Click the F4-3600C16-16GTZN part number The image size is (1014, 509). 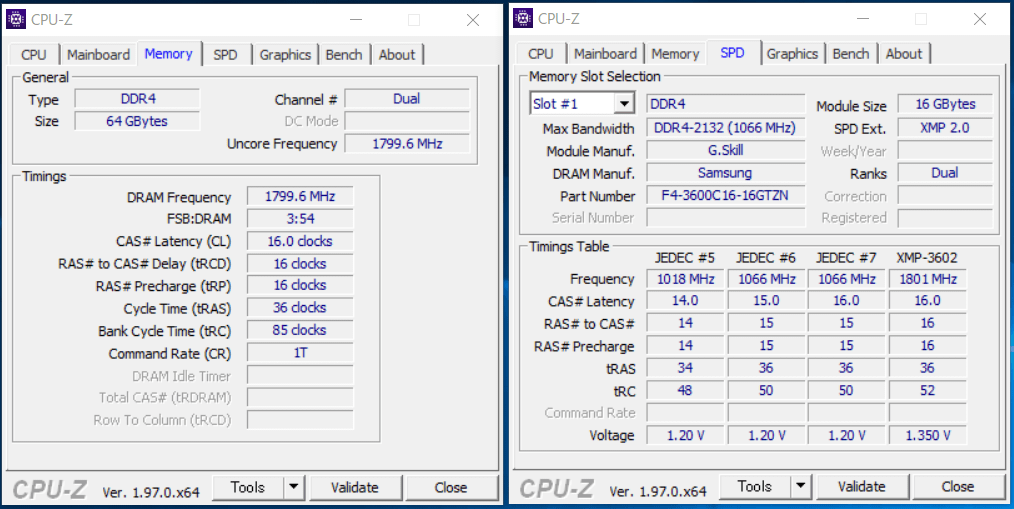click(x=726, y=195)
